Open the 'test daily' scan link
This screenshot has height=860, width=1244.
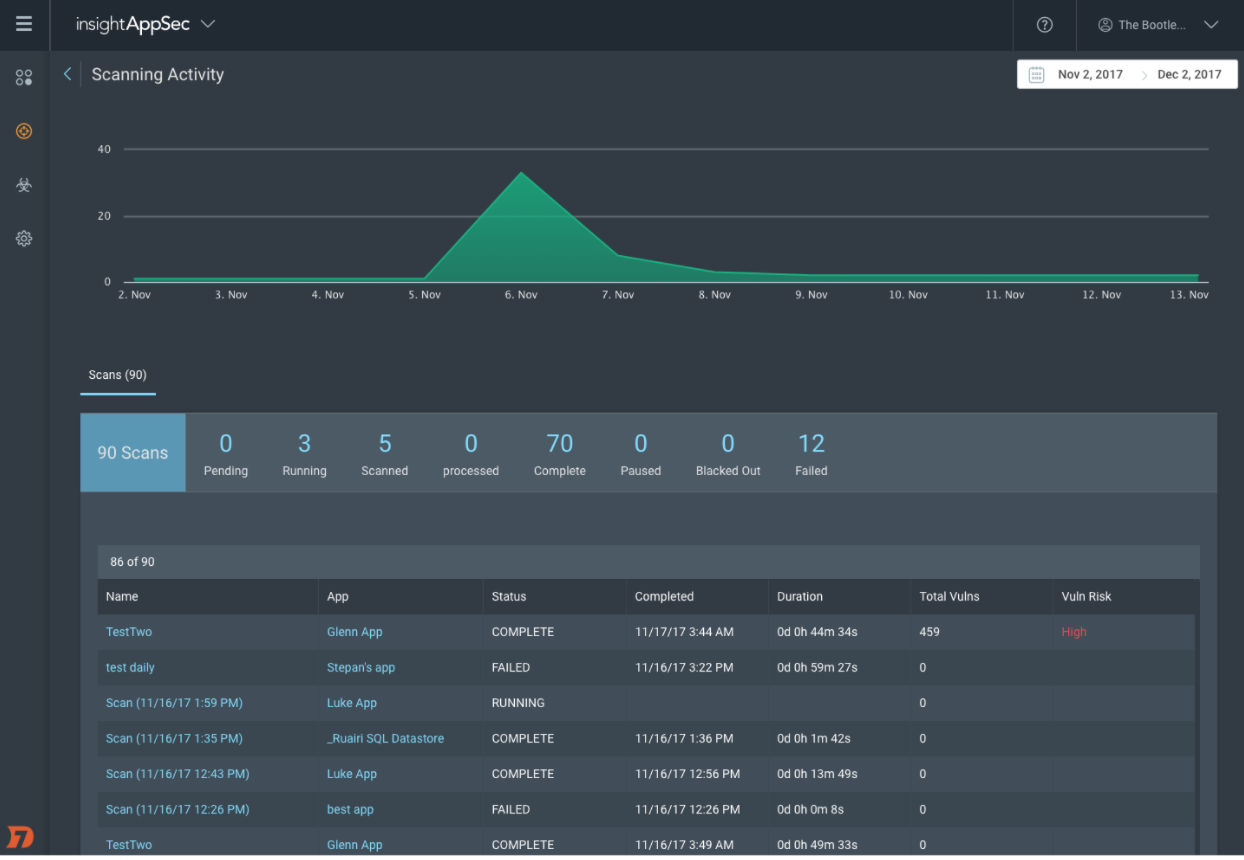(130, 667)
